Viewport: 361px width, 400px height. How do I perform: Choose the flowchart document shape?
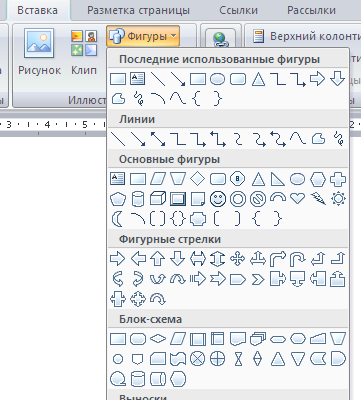(x=238, y=339)
